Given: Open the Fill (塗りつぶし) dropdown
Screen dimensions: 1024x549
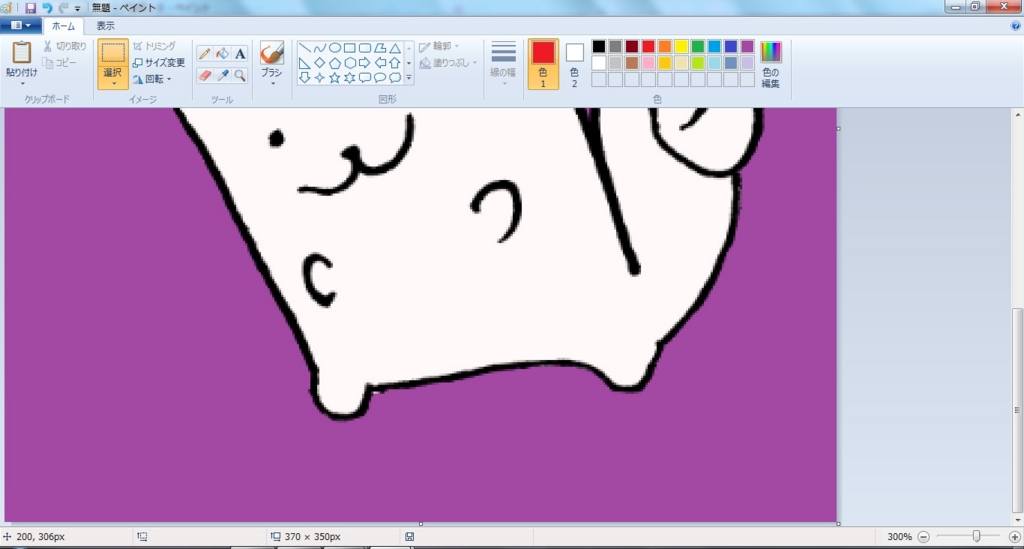Looking at the screenshot, I should click(x=447, y=63).
